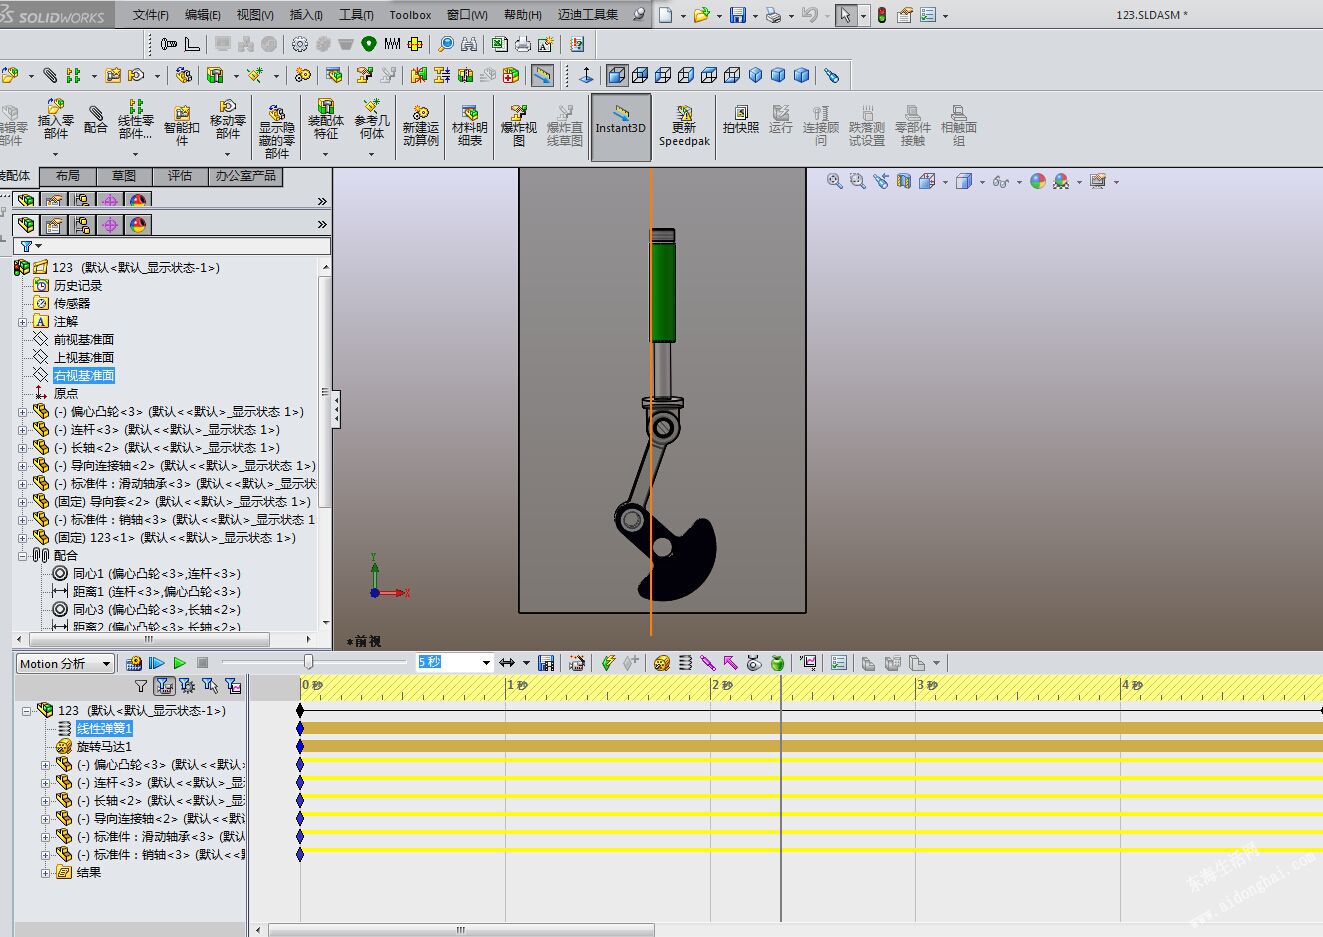Image resolution: width=1323 pixels, height=937 pixels.
Task: Stop the motion study playback
Action: [x=202, y=663]
